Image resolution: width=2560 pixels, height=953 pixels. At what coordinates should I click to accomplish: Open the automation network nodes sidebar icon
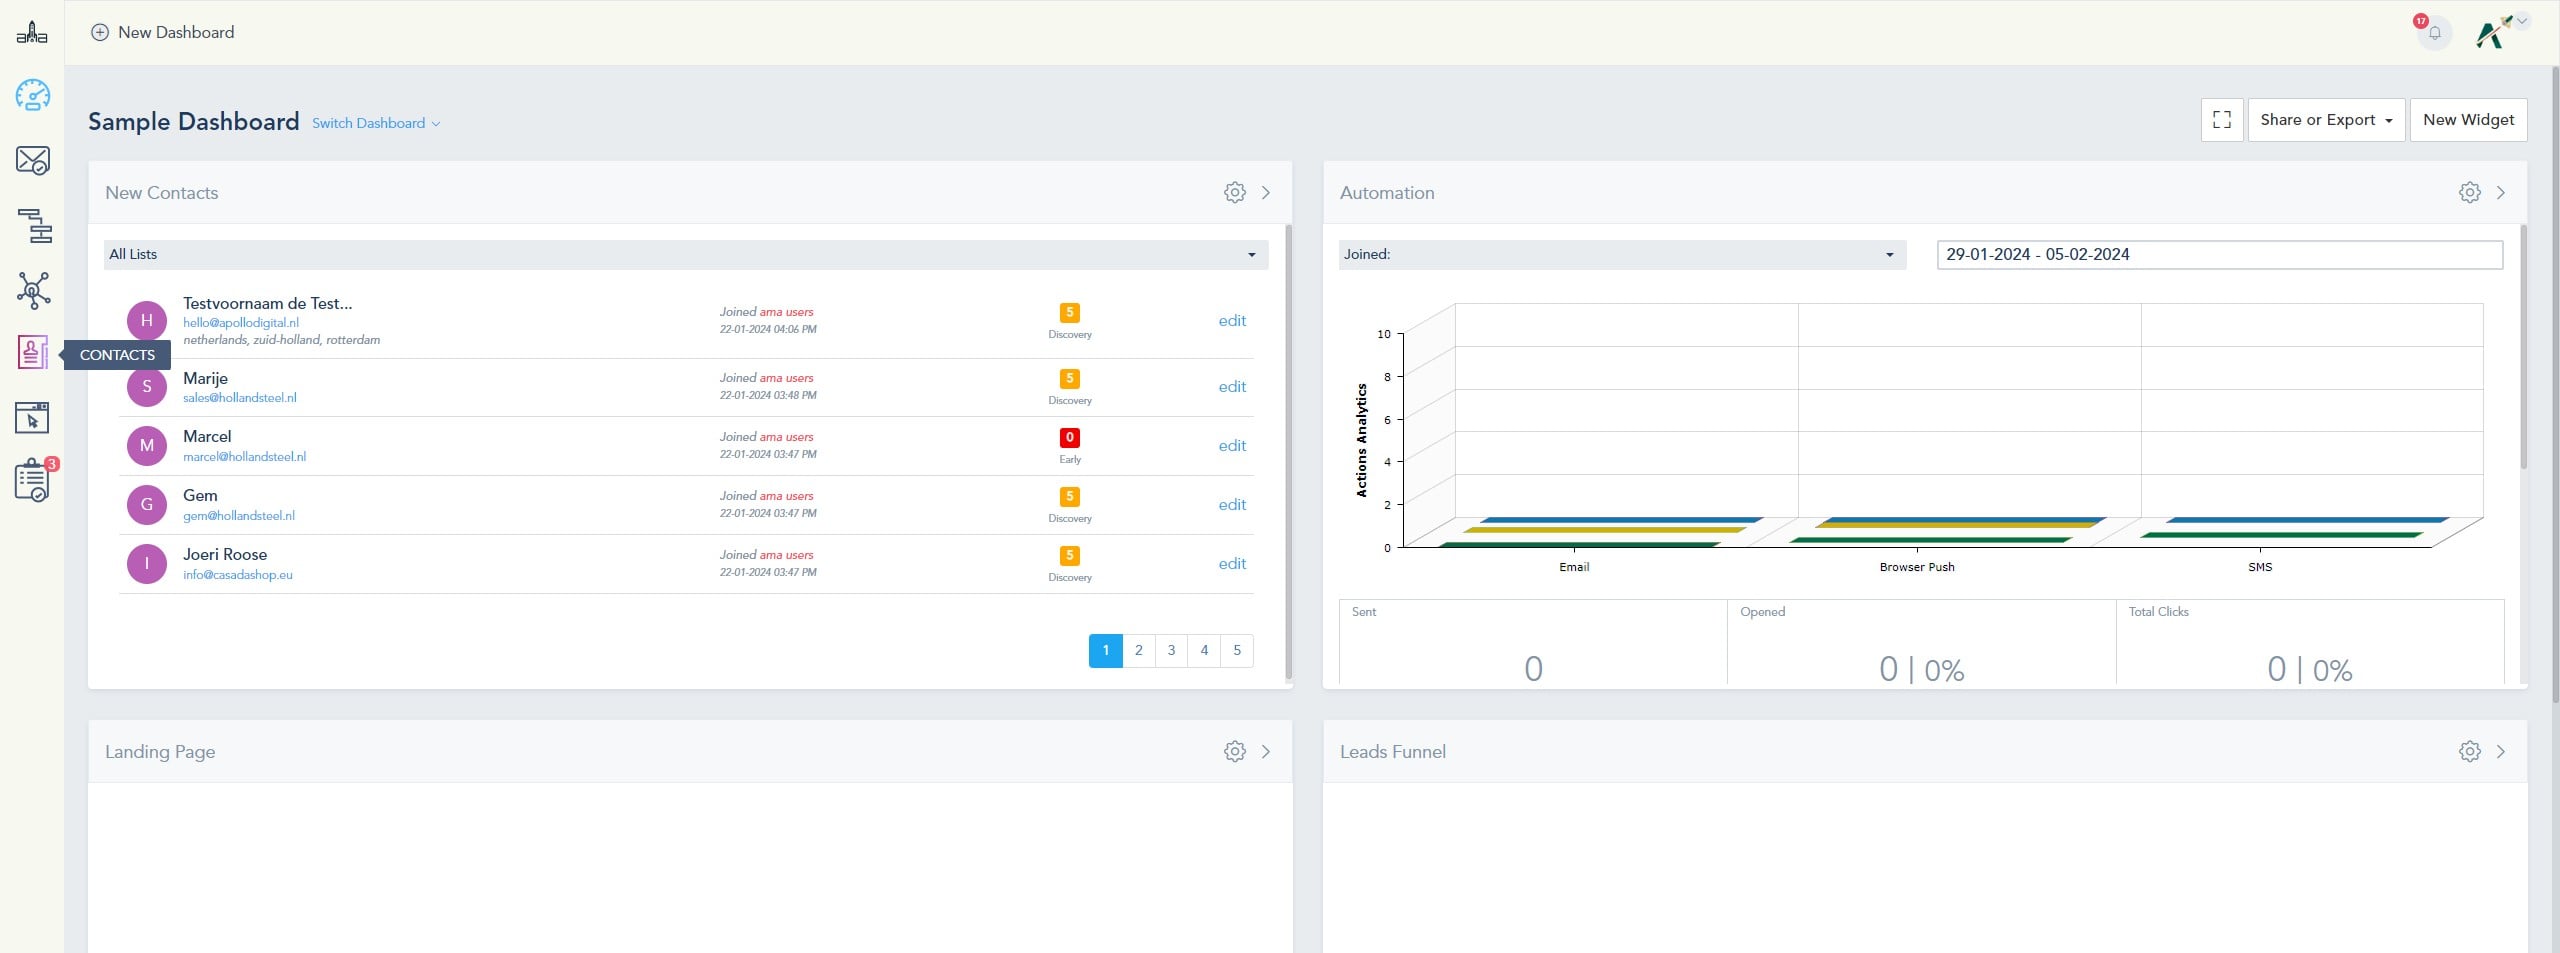pos(33,290)
